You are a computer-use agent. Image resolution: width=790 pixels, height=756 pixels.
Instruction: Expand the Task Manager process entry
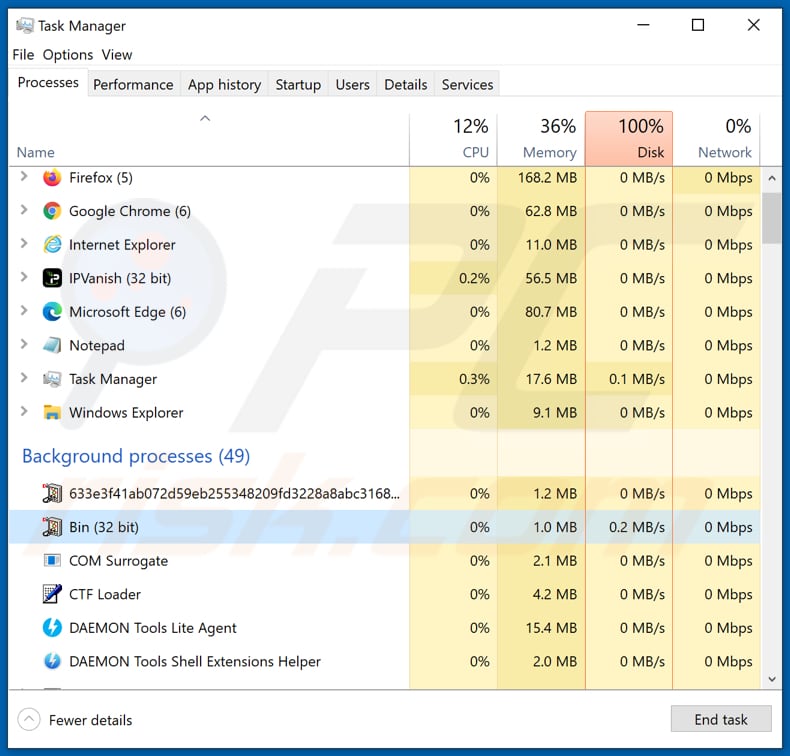click(x=23, y=378)
